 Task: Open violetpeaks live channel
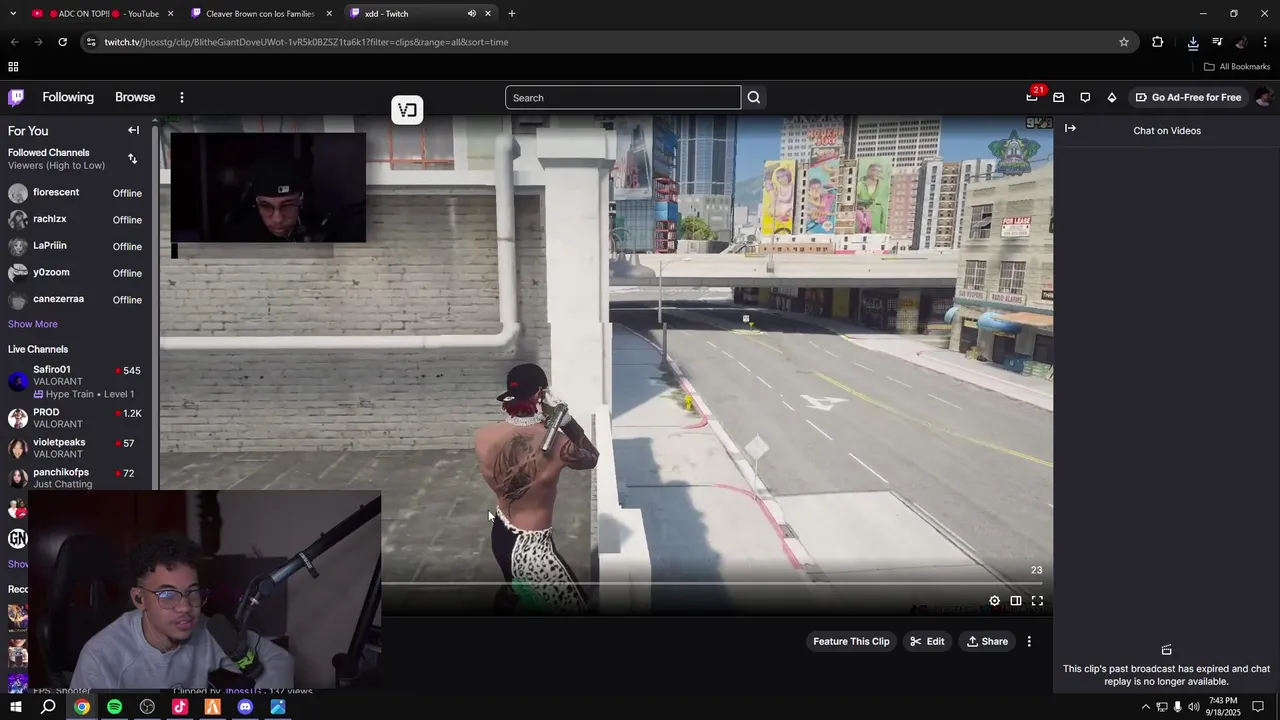coord(76,448)
